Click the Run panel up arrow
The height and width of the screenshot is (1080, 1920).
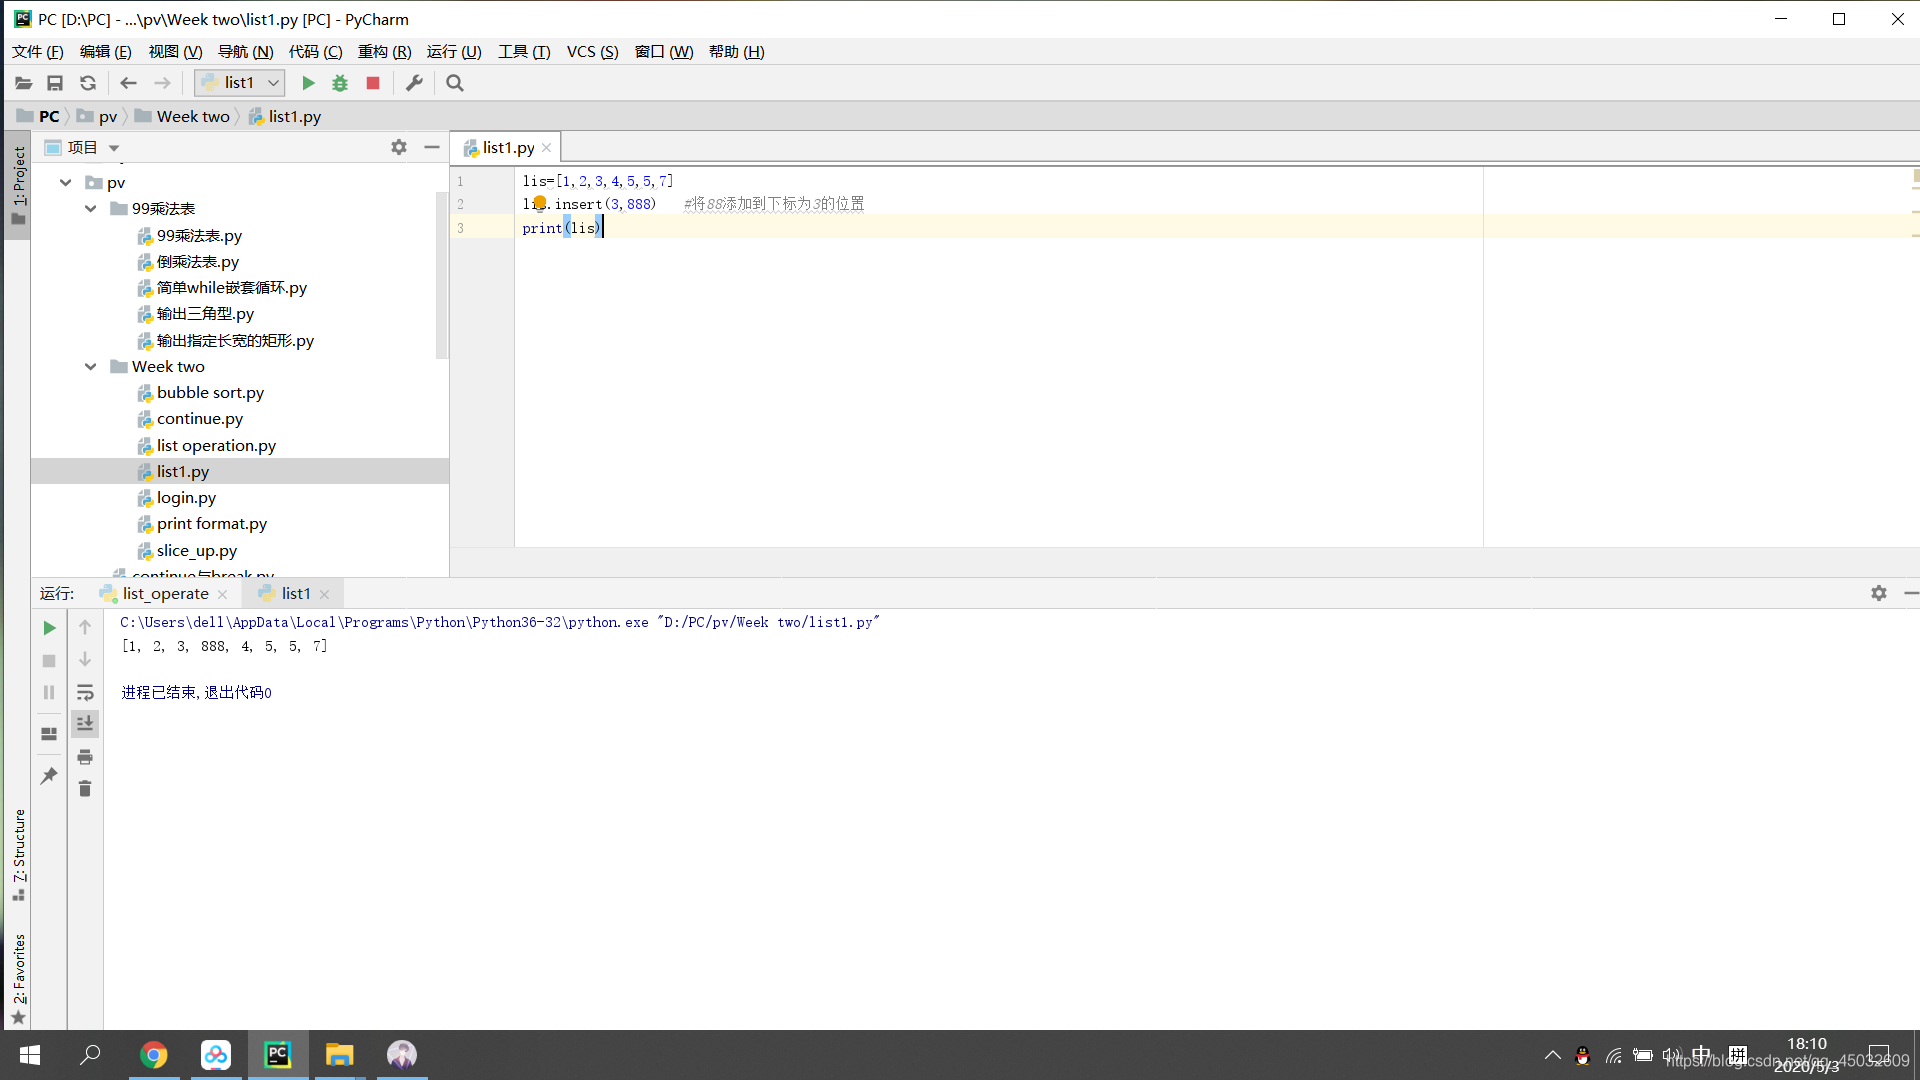pos(85,627)
